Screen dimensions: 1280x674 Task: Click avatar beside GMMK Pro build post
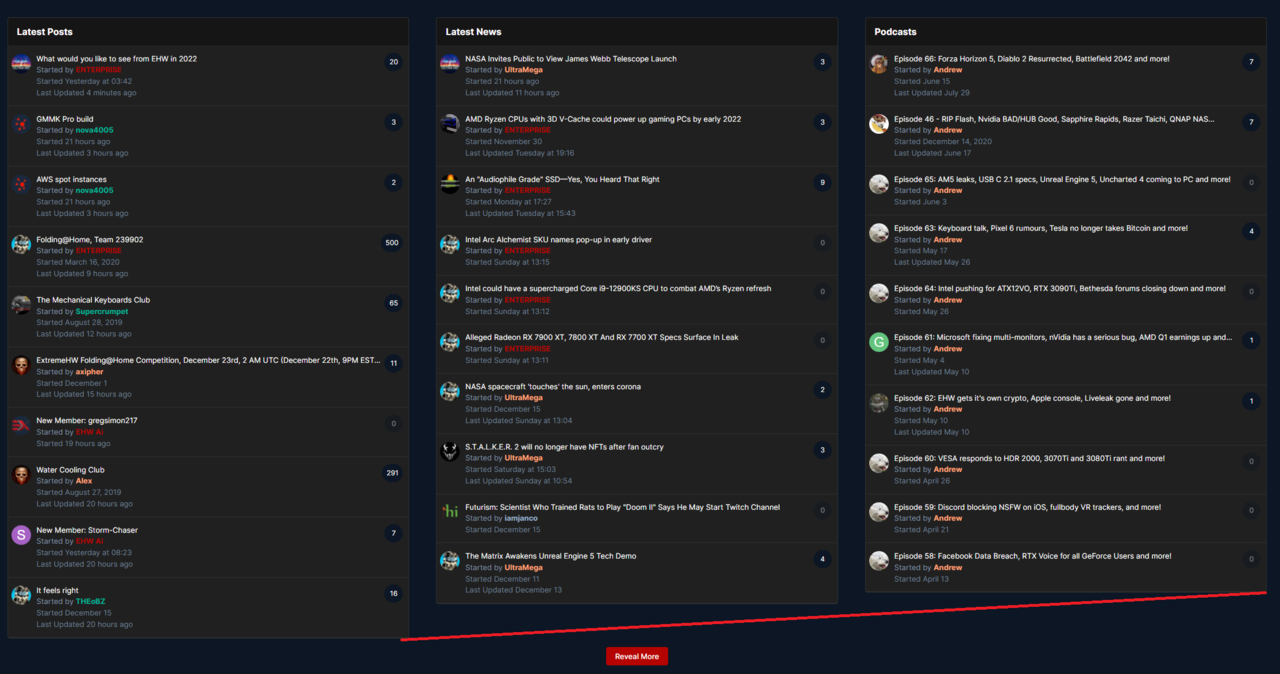point(21,124)
